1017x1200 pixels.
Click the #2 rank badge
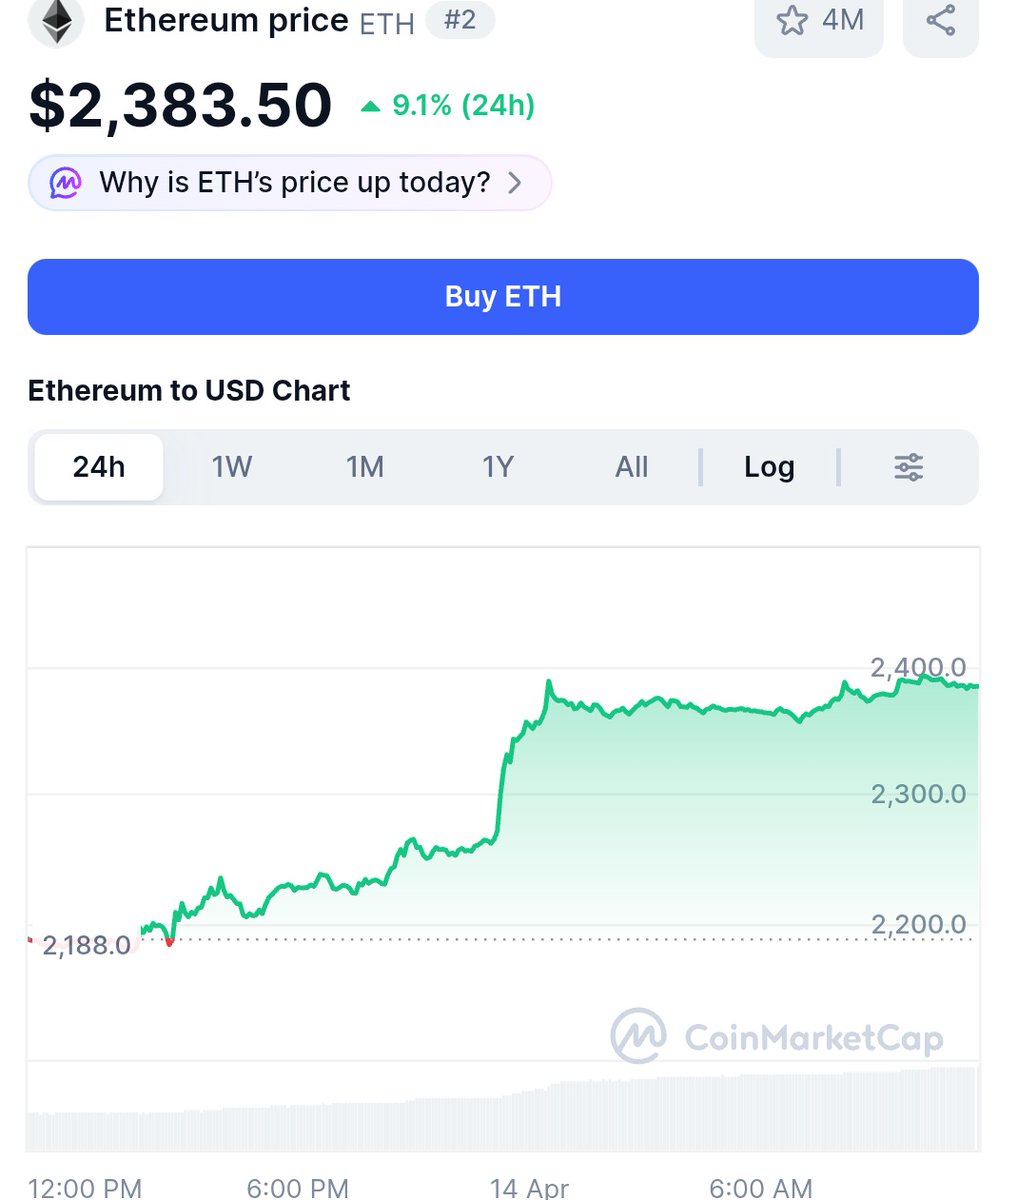459,19
